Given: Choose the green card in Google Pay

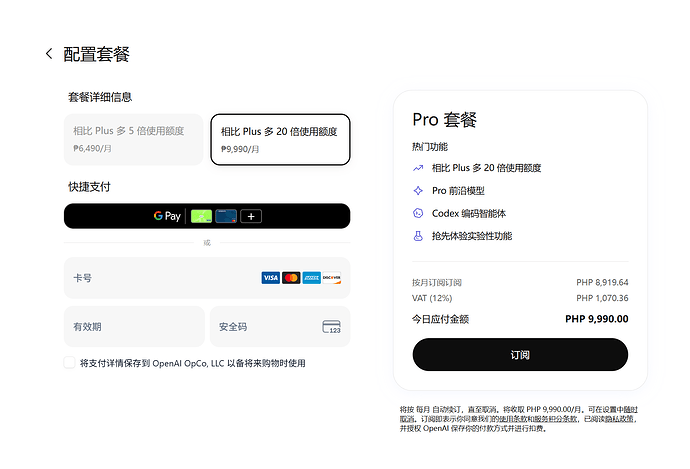Looking at the screenshot, I should pyautogui.click(x=202, y=216).
